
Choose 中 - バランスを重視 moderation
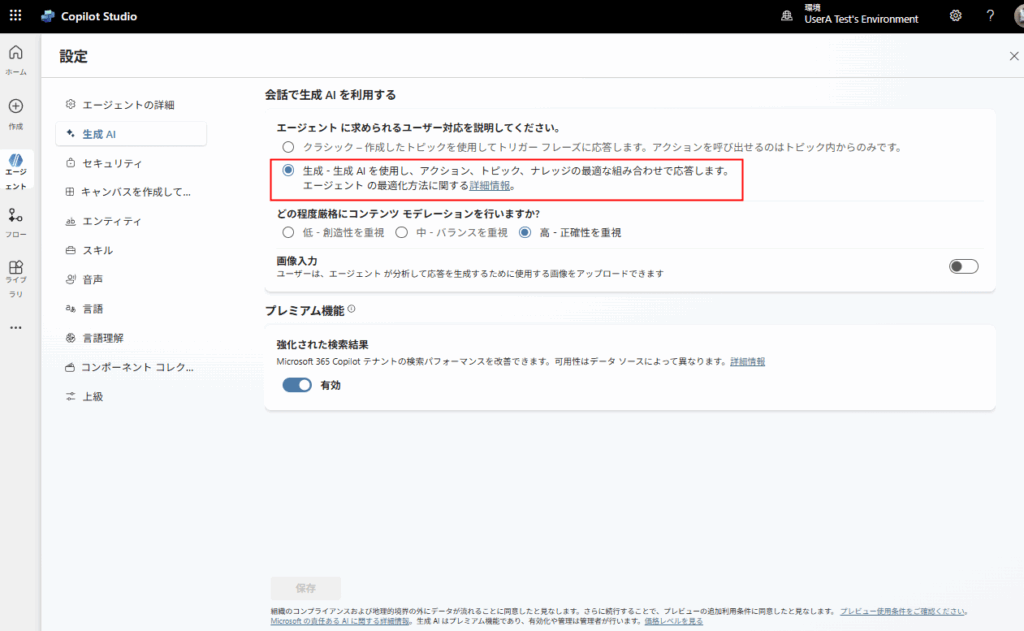[x=402, y=233]
